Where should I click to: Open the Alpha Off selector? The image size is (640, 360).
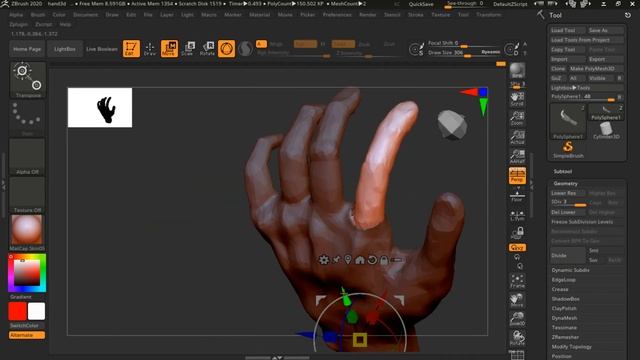click(x=27, y=157)
